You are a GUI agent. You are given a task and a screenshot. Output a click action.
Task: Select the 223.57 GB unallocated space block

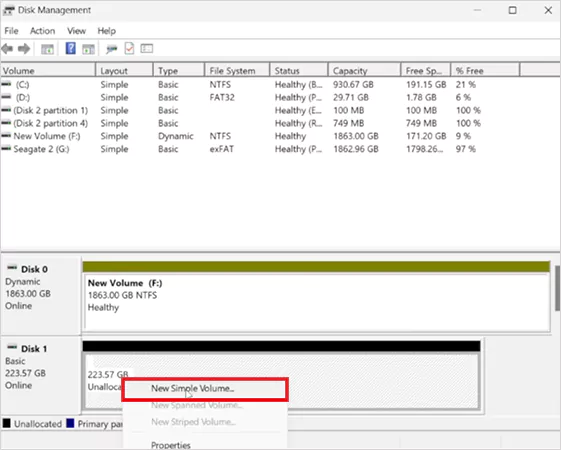coord(281,375)
